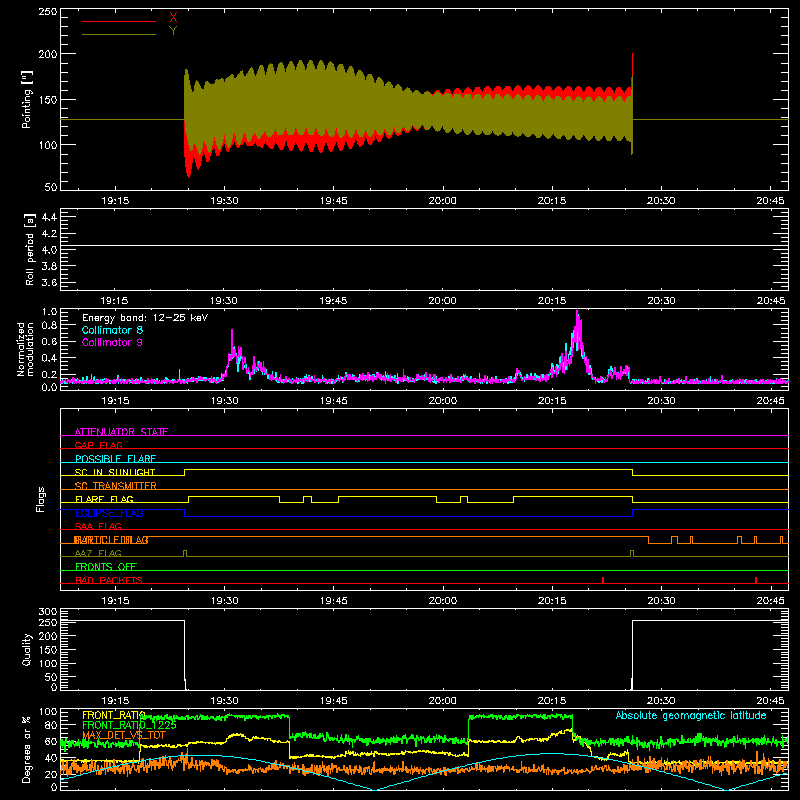Image resolution: width=800 pixels, height=800 pixels.
Task: Click the FRONTS_OFF flag label
Action: pyautogui.click(x=106, y=567)
